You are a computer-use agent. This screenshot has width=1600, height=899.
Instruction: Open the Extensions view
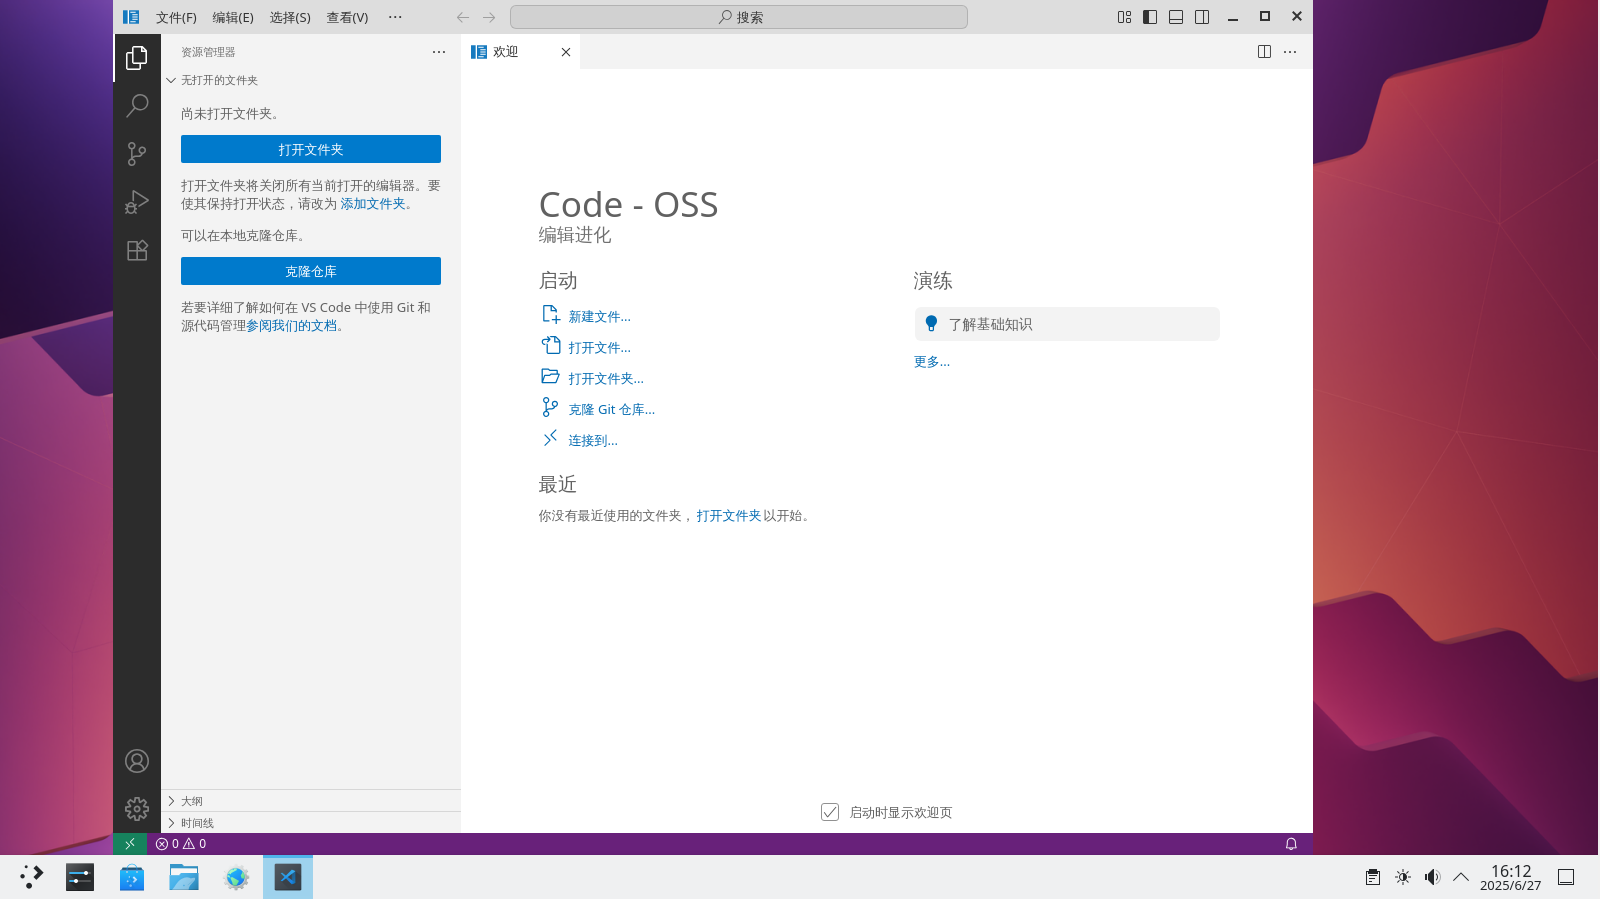137,250
